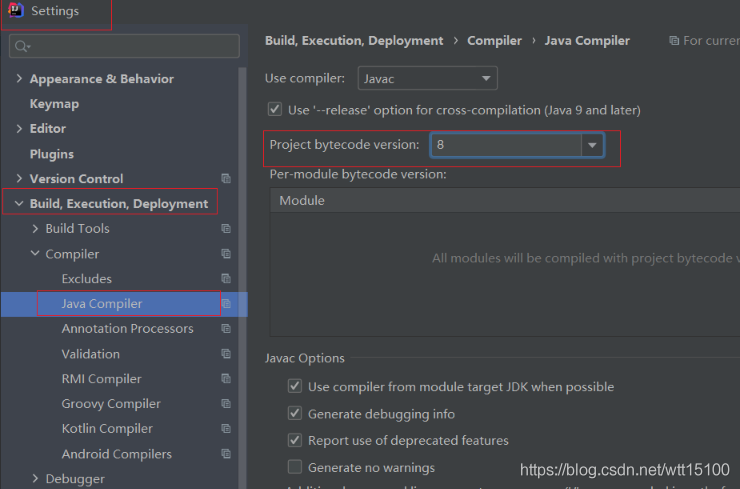Click project-level icon beside Annotation Processors

tap(226, 329)
